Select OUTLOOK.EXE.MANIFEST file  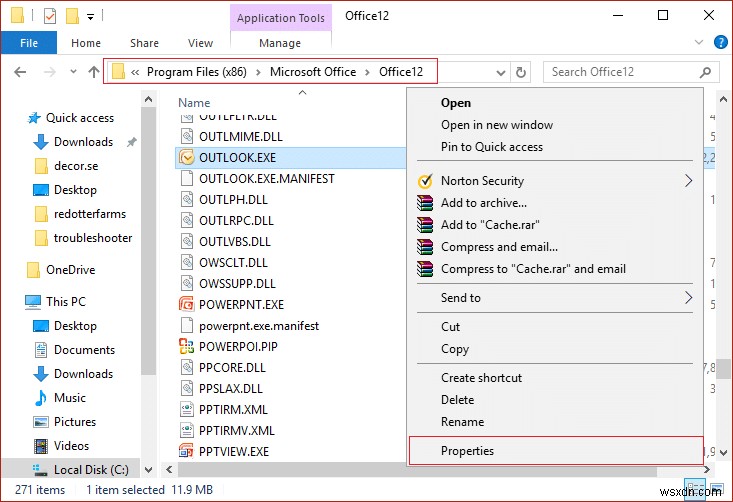(x=266, y=179)
